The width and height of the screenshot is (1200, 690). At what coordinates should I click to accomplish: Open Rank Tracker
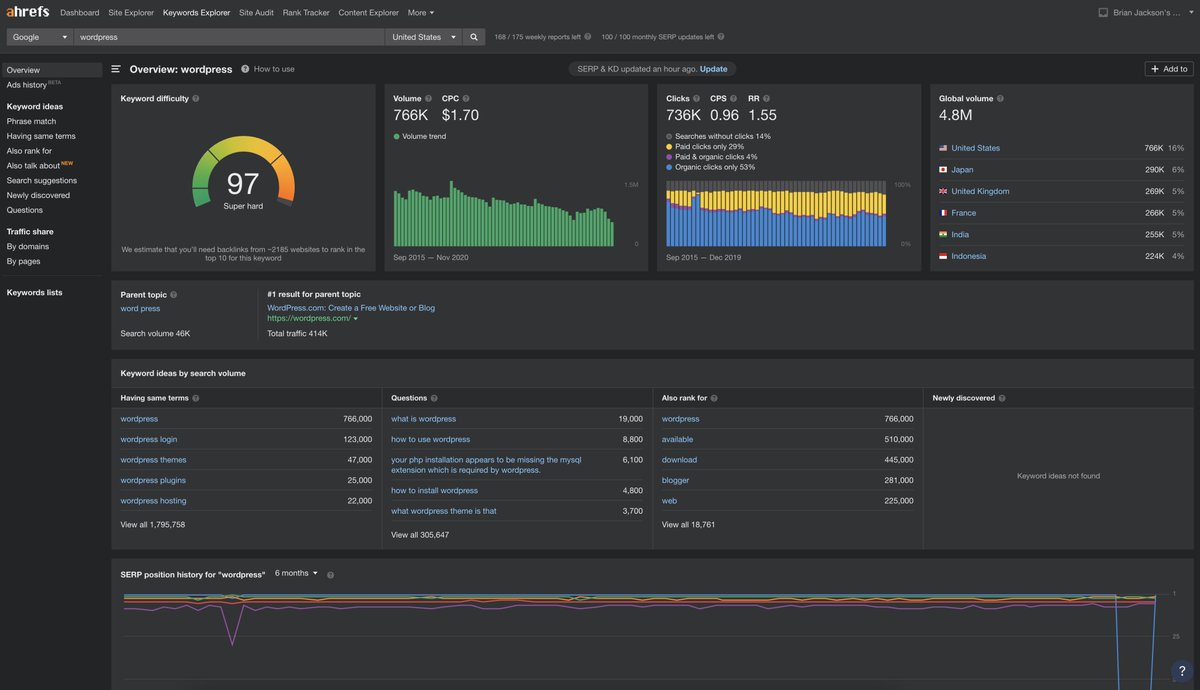(306, 13)
